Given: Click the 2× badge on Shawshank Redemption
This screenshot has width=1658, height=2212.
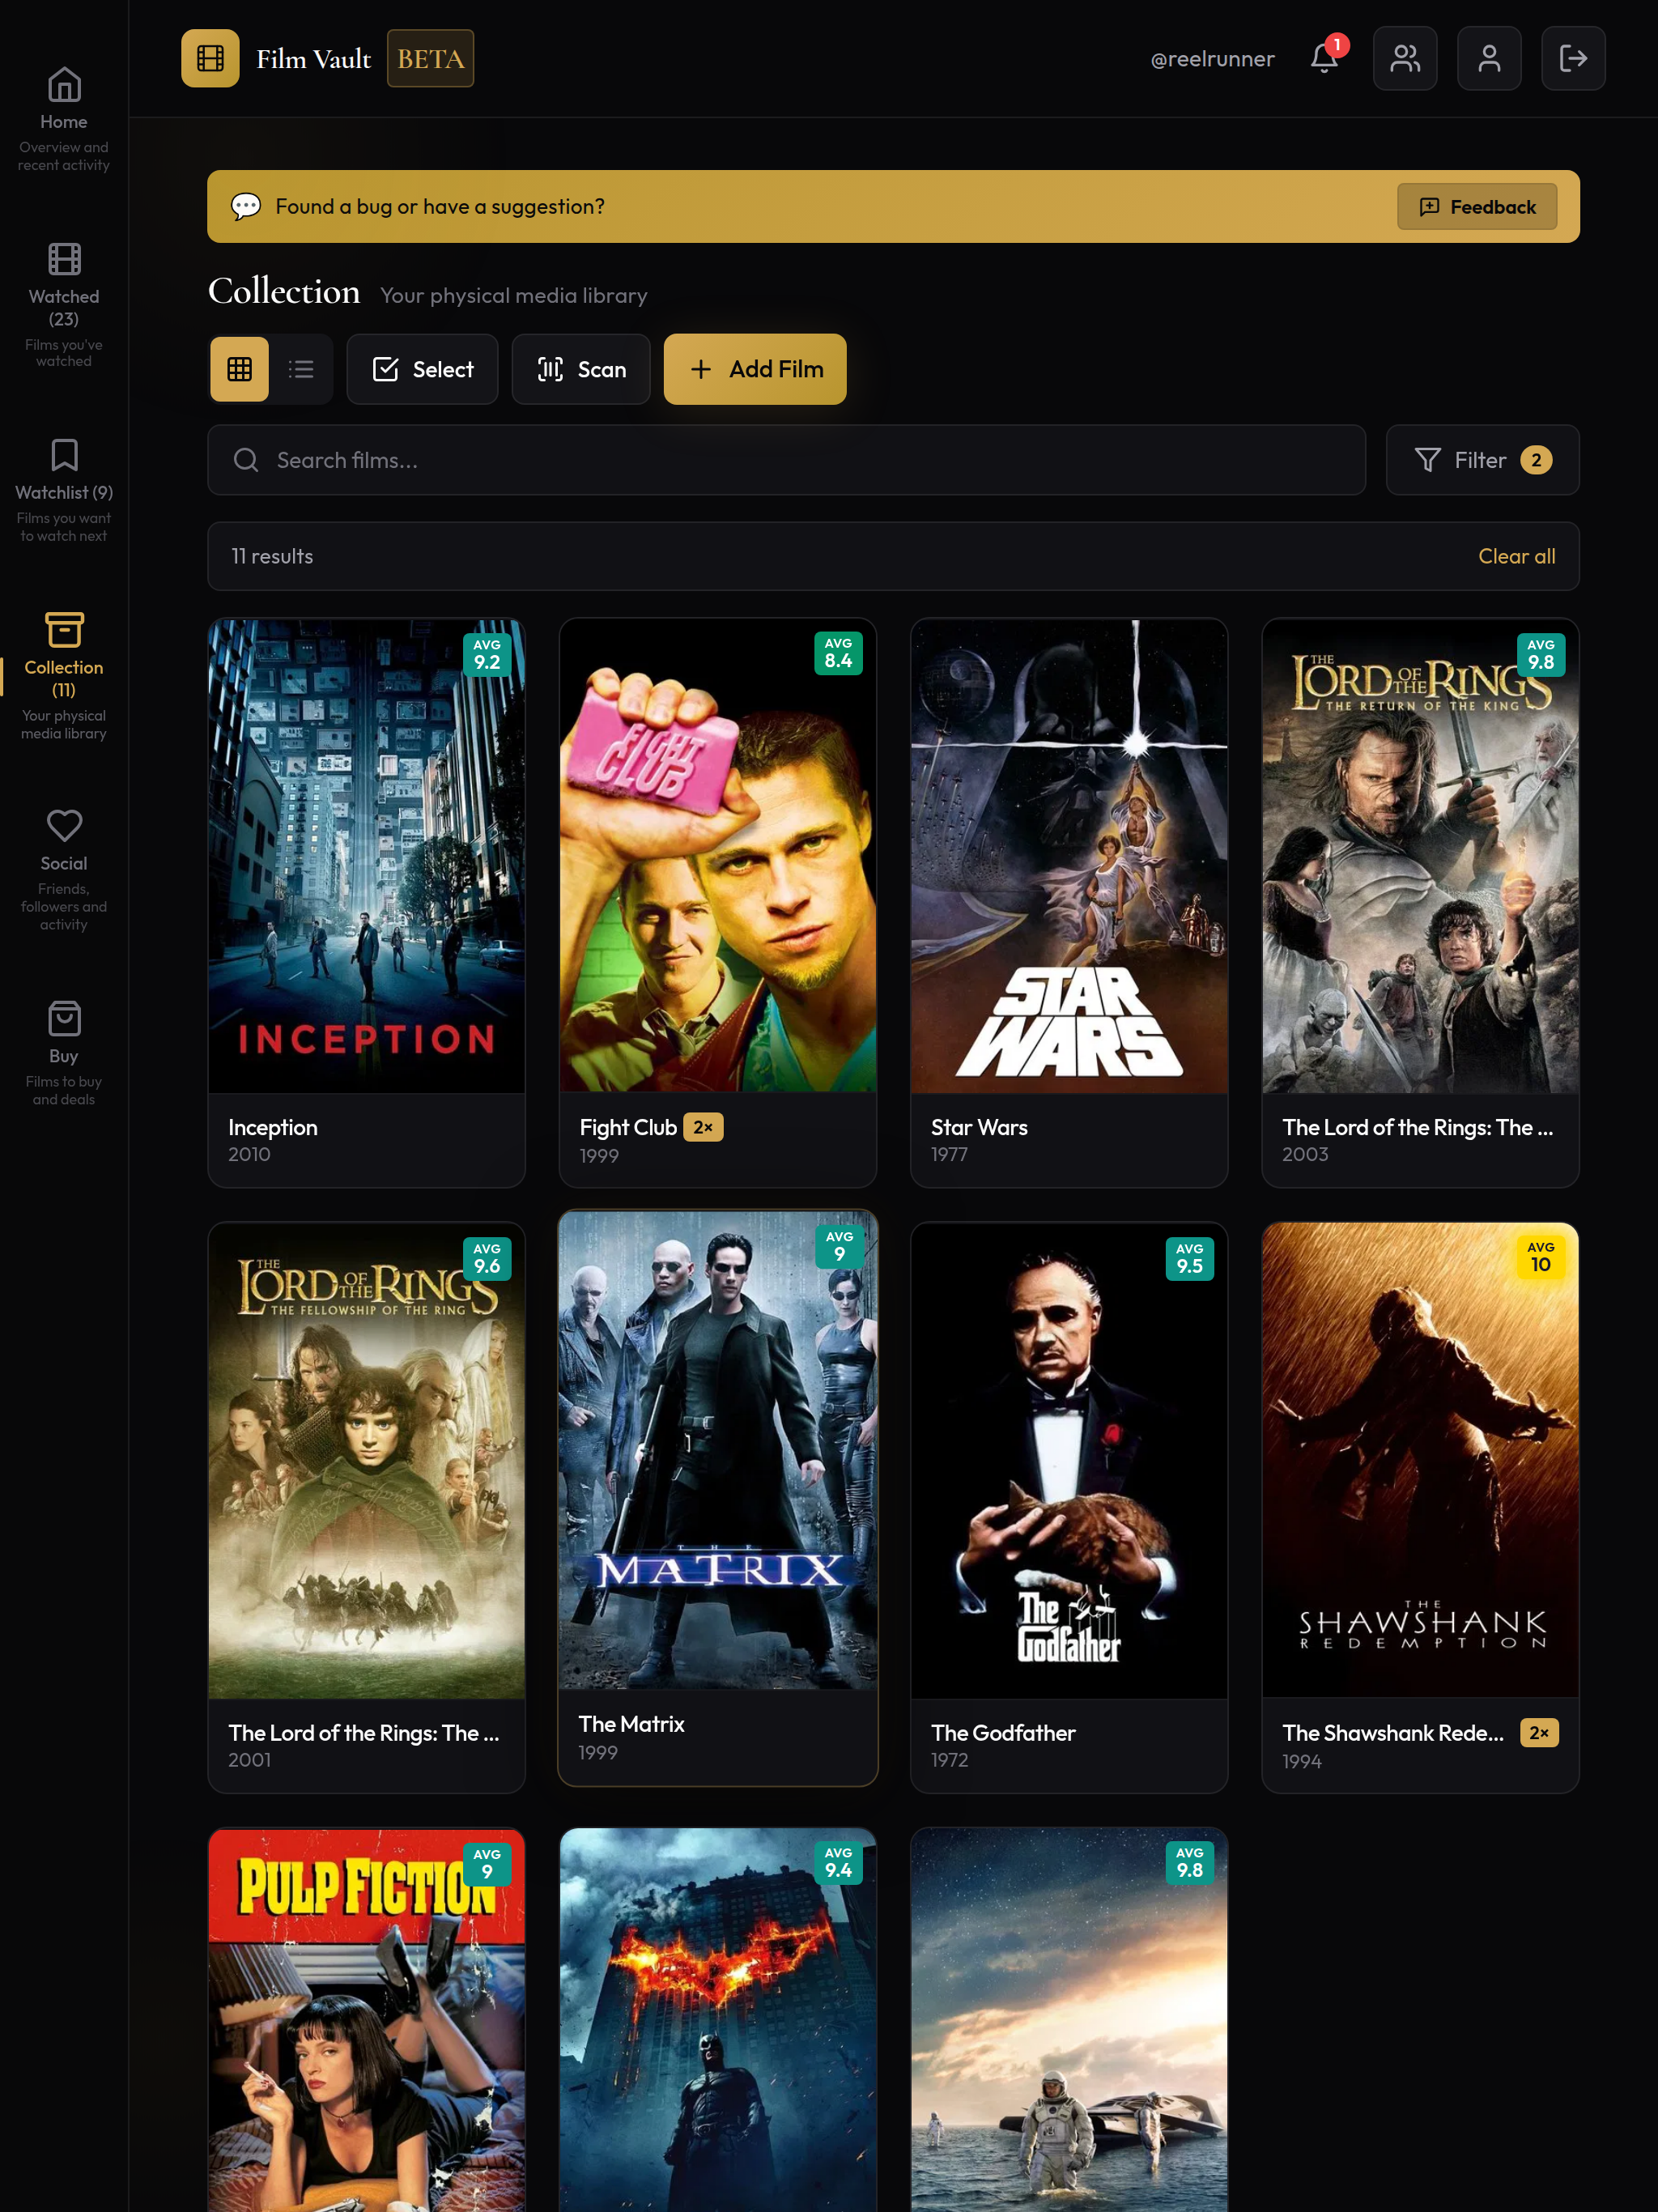Looking at the screenshot, I should pos(1539,1733).
